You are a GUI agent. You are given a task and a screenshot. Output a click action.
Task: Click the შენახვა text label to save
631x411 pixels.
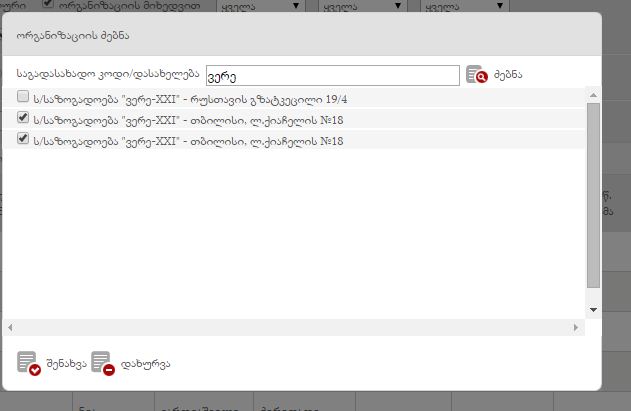click(x=64, y=364)
